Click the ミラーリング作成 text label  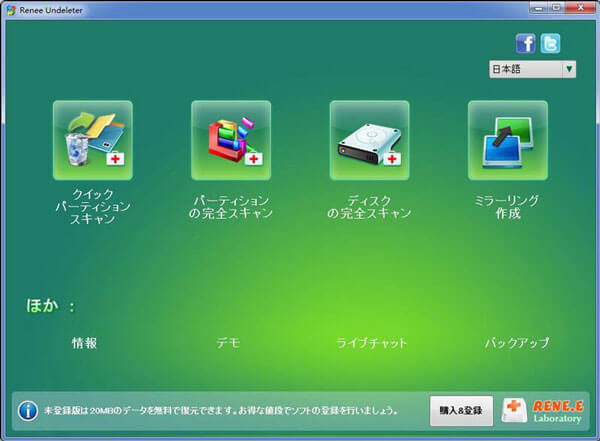507,206
